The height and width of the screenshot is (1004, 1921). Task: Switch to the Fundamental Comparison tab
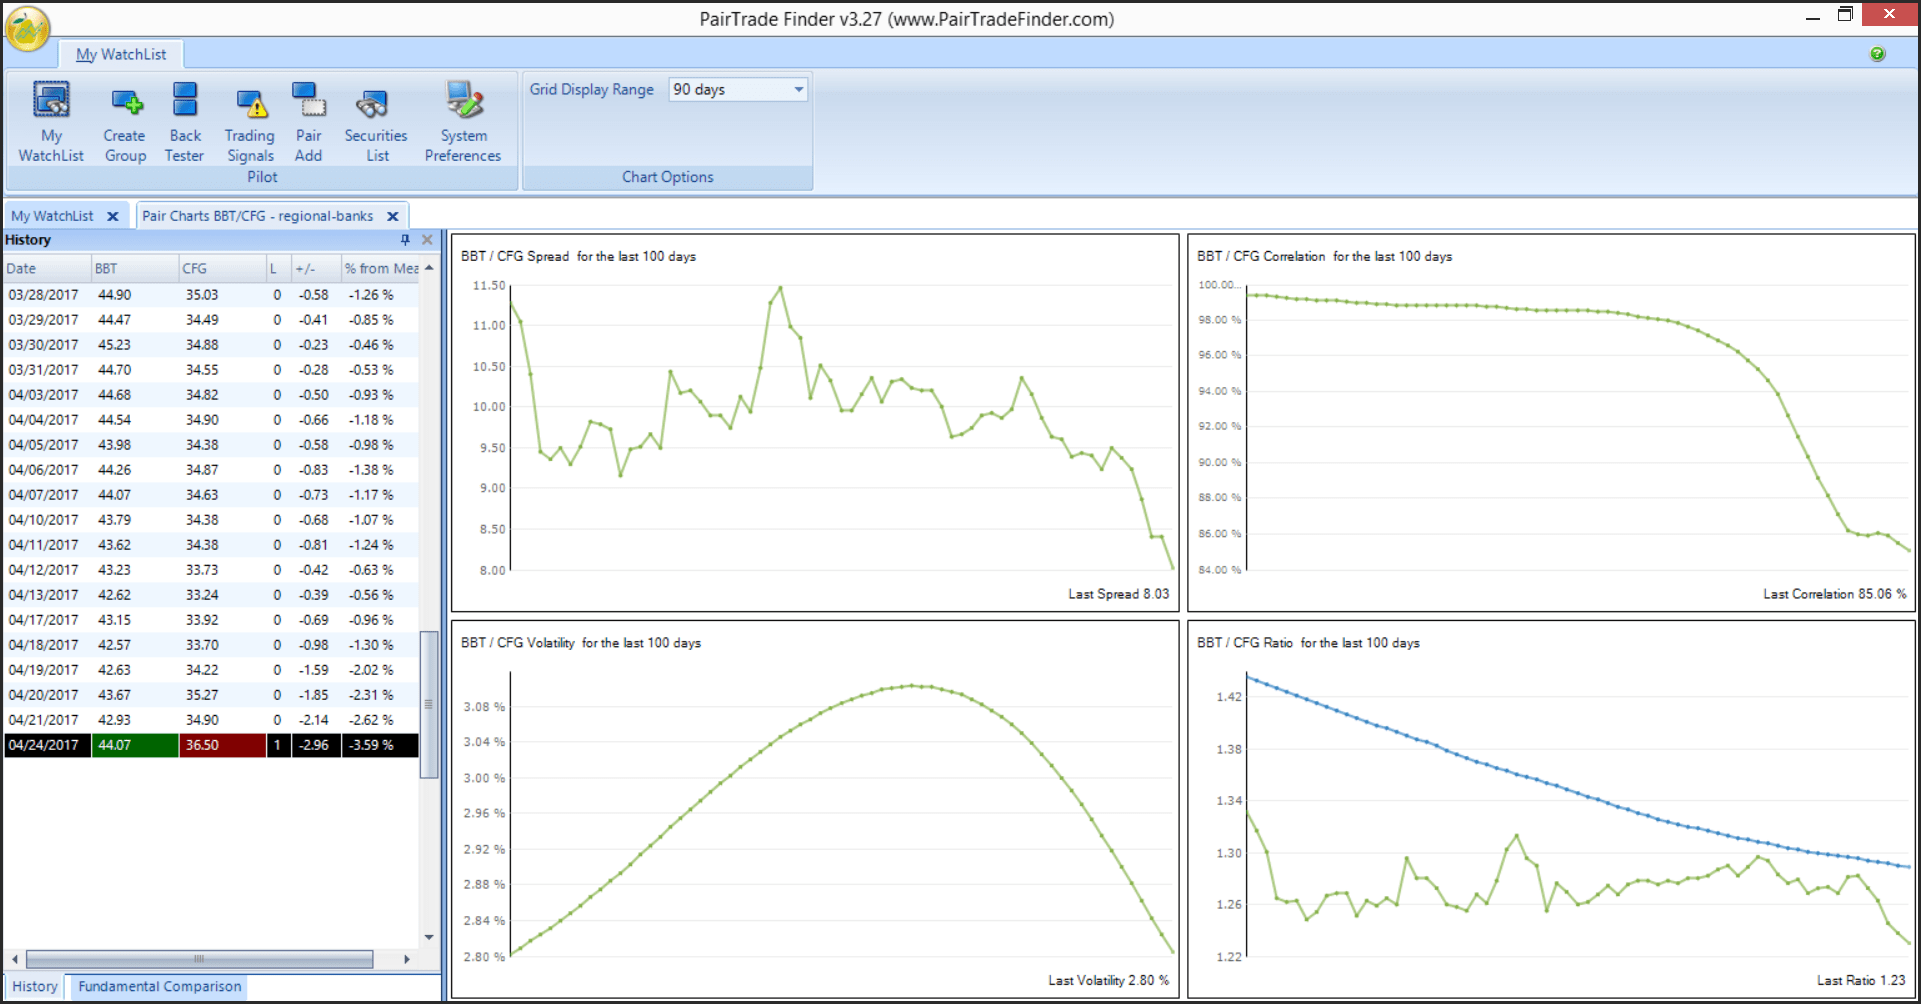pyautogui.click(x=159, y=986)
